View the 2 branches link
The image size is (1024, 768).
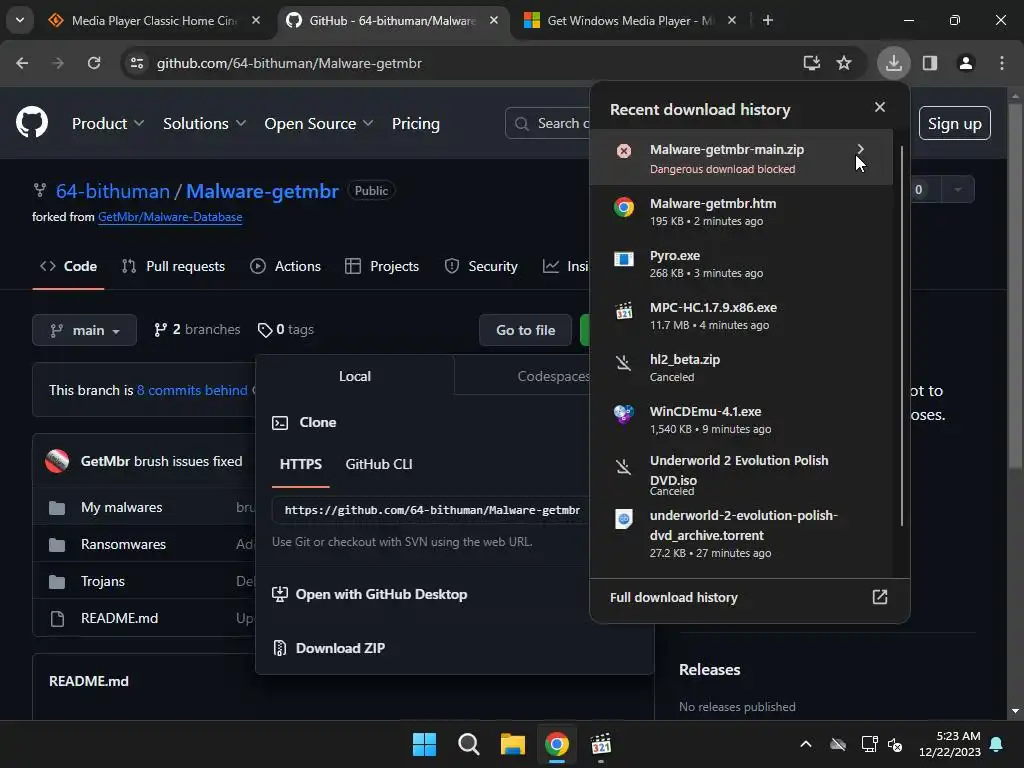pos(197,329)
